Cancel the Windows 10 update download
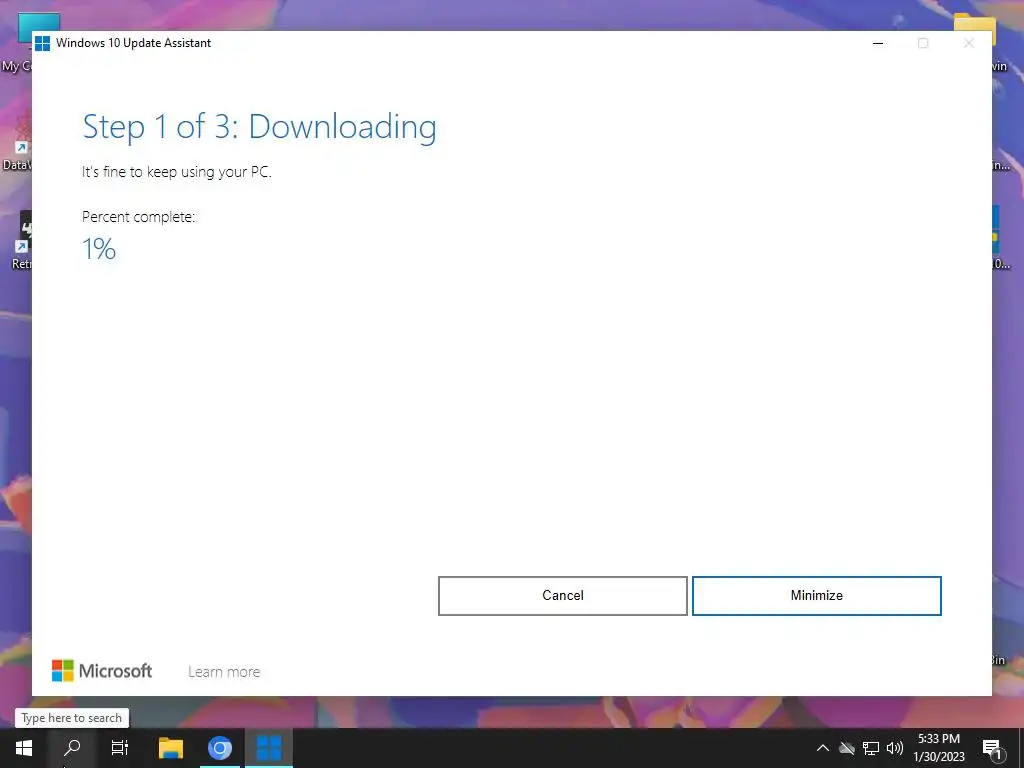 (x=562, y=596)
